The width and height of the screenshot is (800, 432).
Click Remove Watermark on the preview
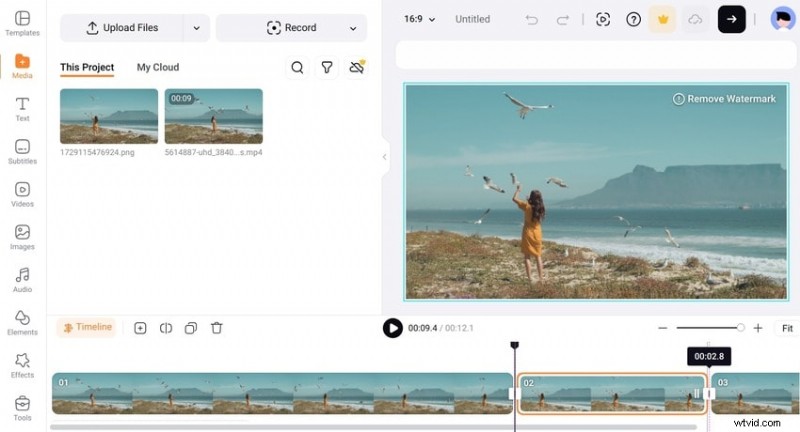pos(724,99)
